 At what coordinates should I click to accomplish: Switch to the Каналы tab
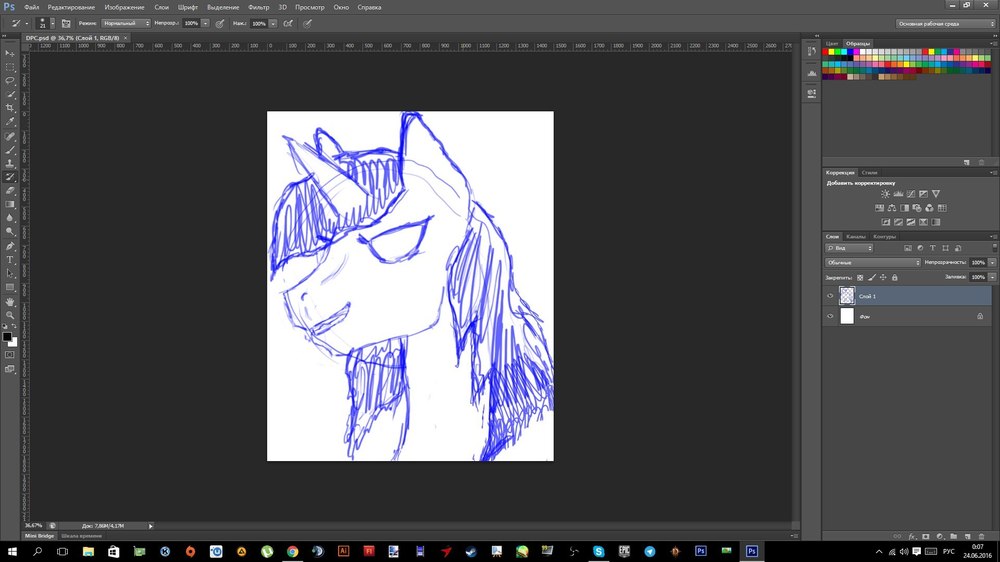(x=856, y=237)
